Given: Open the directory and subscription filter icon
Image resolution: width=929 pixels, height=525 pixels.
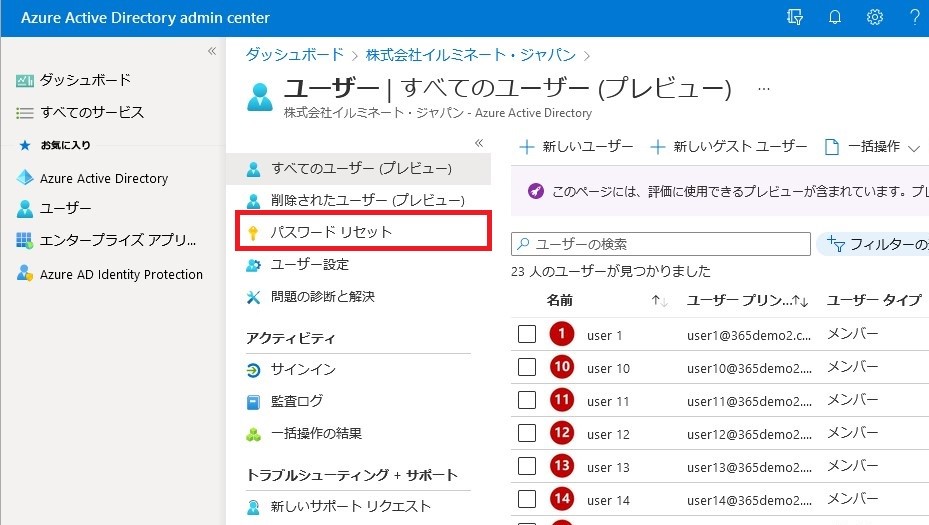Looking at the screenshot, I should click(795, 18).
